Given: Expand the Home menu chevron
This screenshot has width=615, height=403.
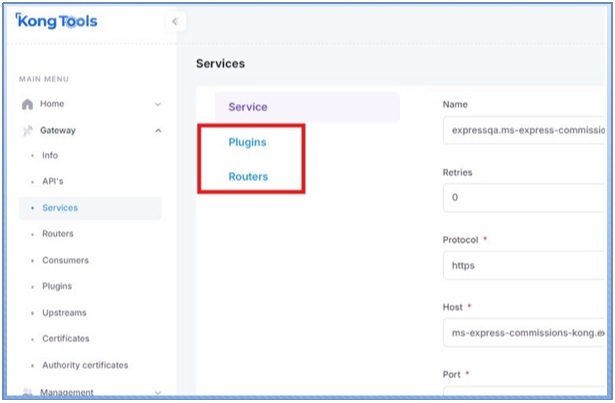Looking at the screenshot, I should 158,104.
